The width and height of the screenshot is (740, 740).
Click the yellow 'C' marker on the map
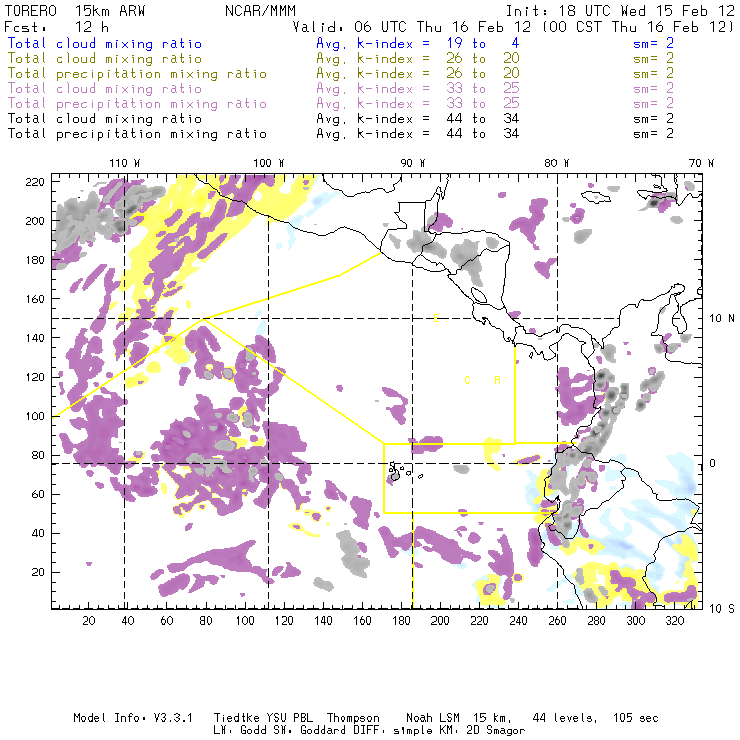[x=467, y=380]
